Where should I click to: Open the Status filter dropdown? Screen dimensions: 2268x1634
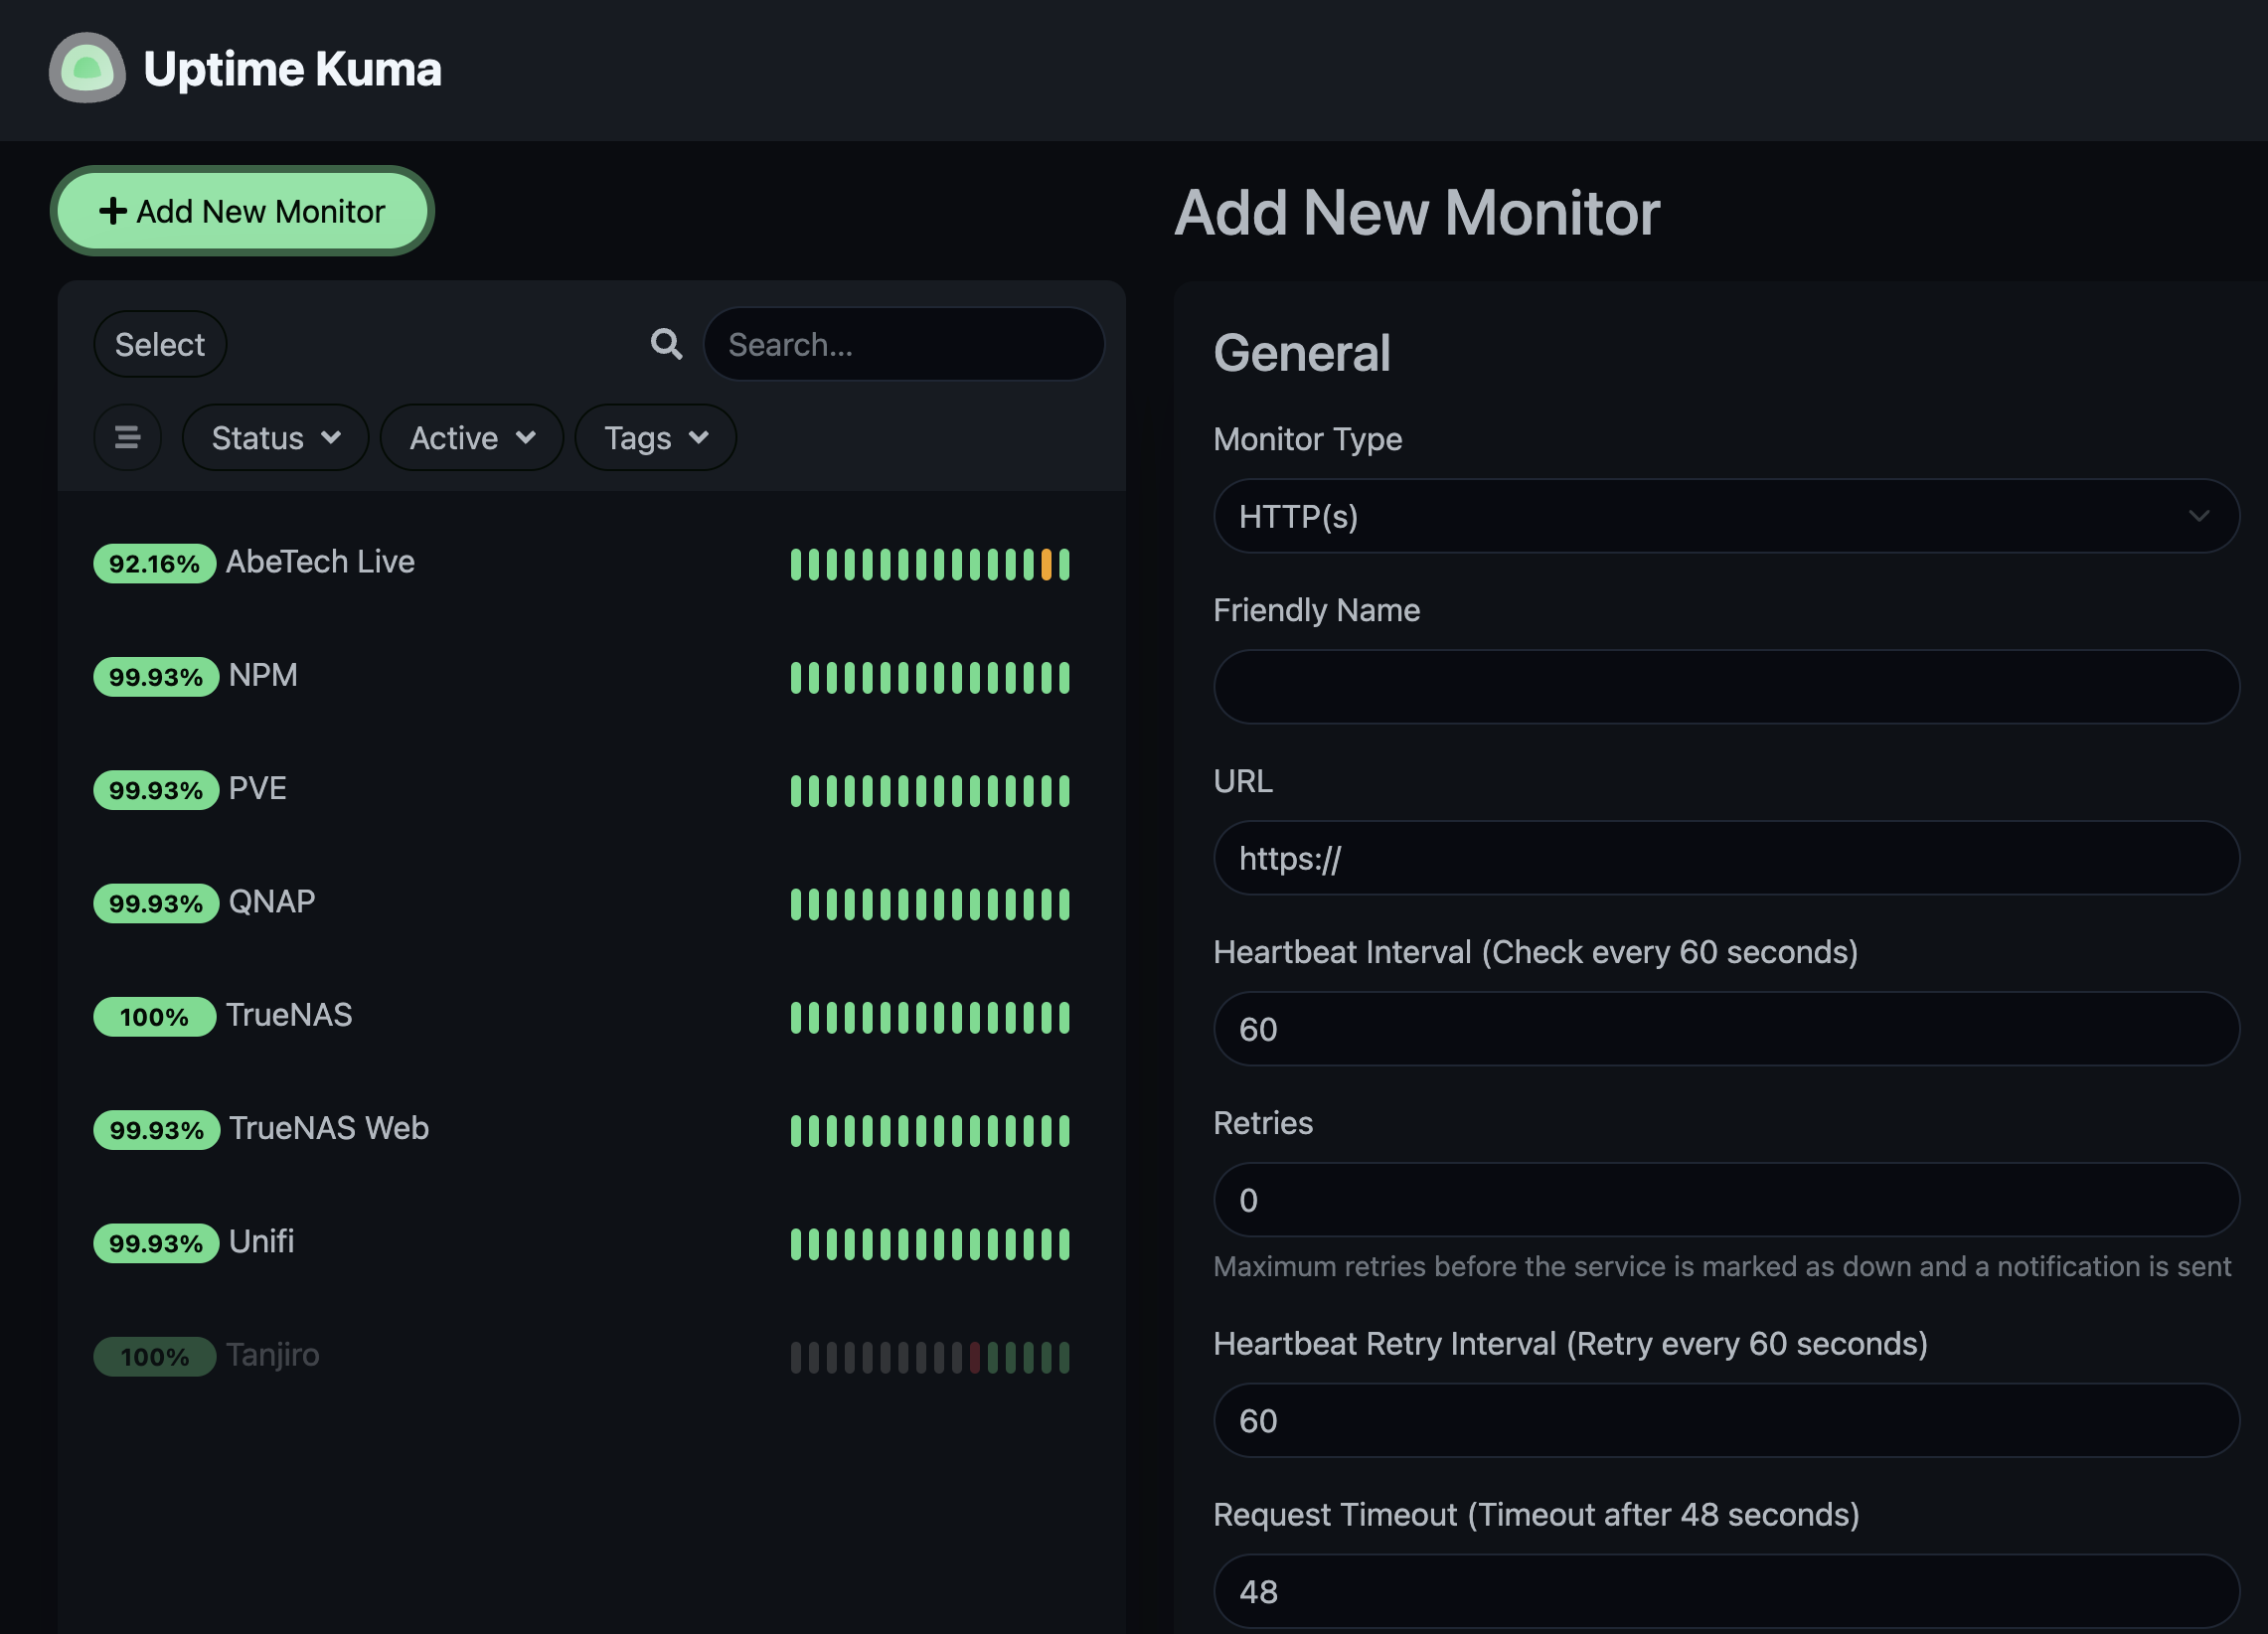coord(275,437)
